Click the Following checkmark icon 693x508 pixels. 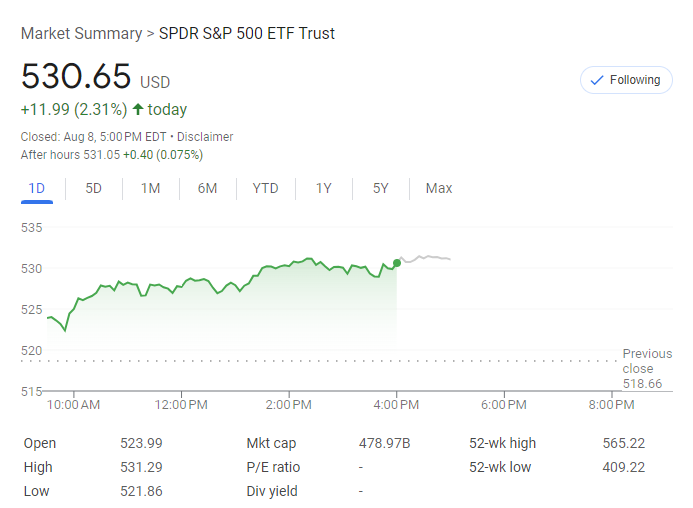click(598, 80)
